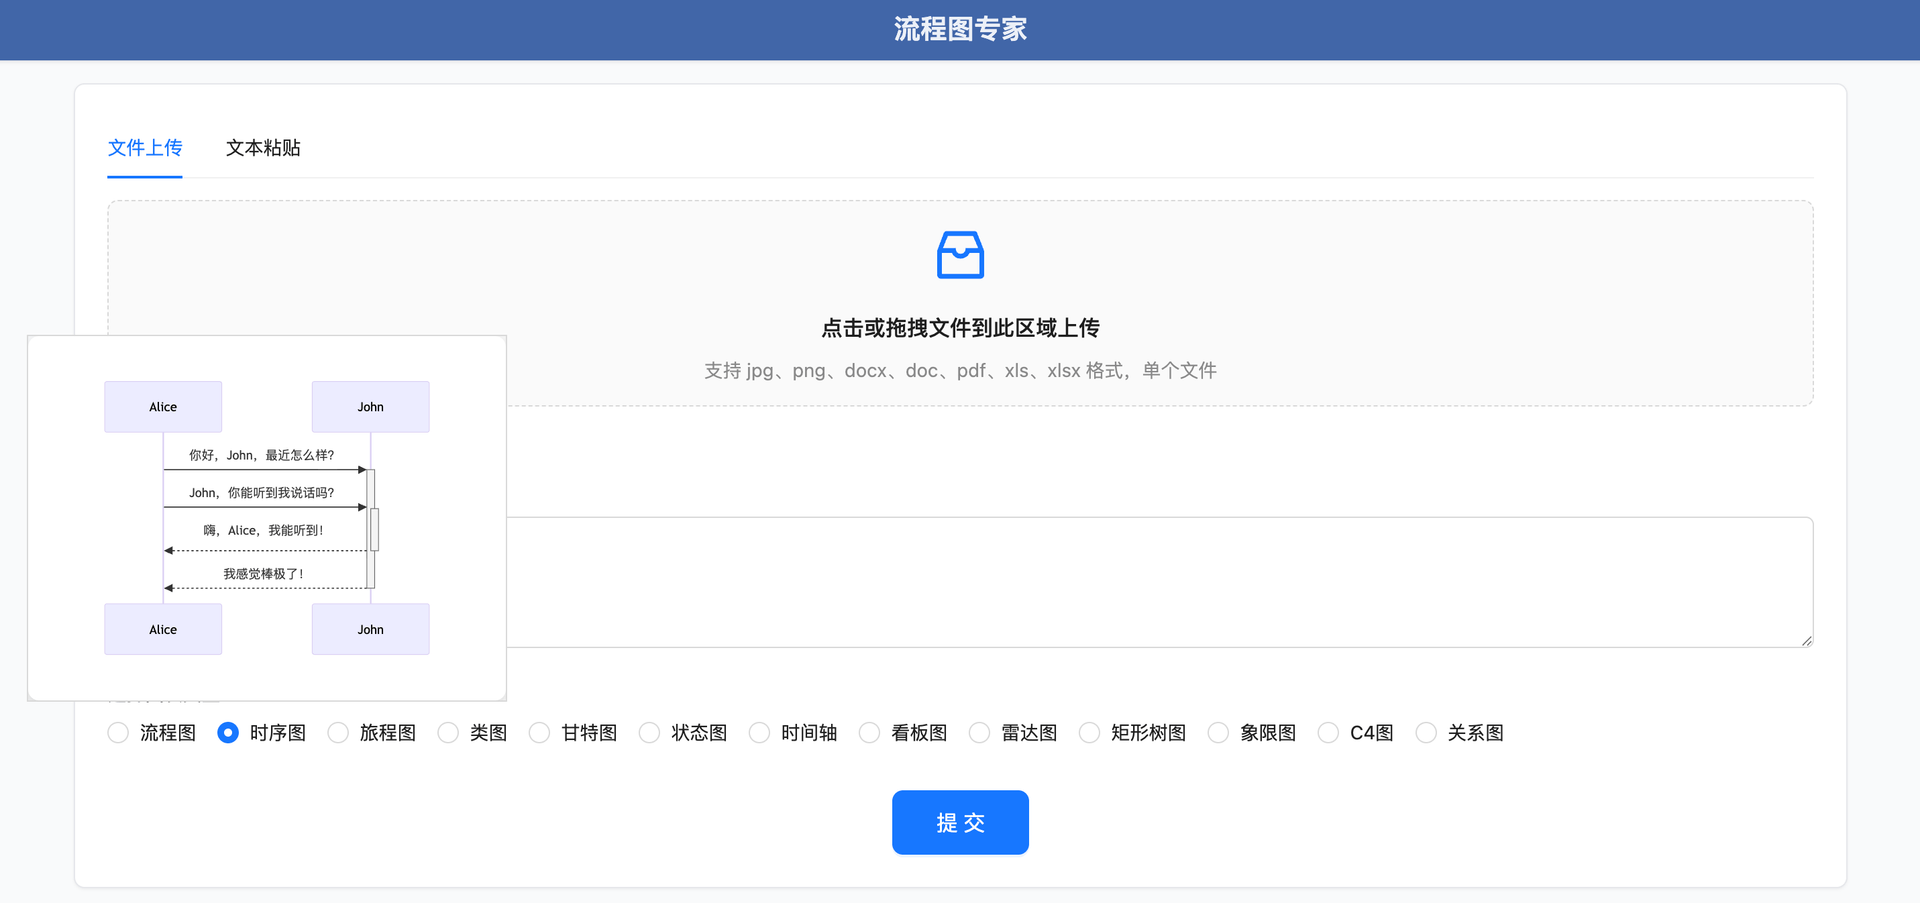Select the 类图 diagram type

point(447,732)
